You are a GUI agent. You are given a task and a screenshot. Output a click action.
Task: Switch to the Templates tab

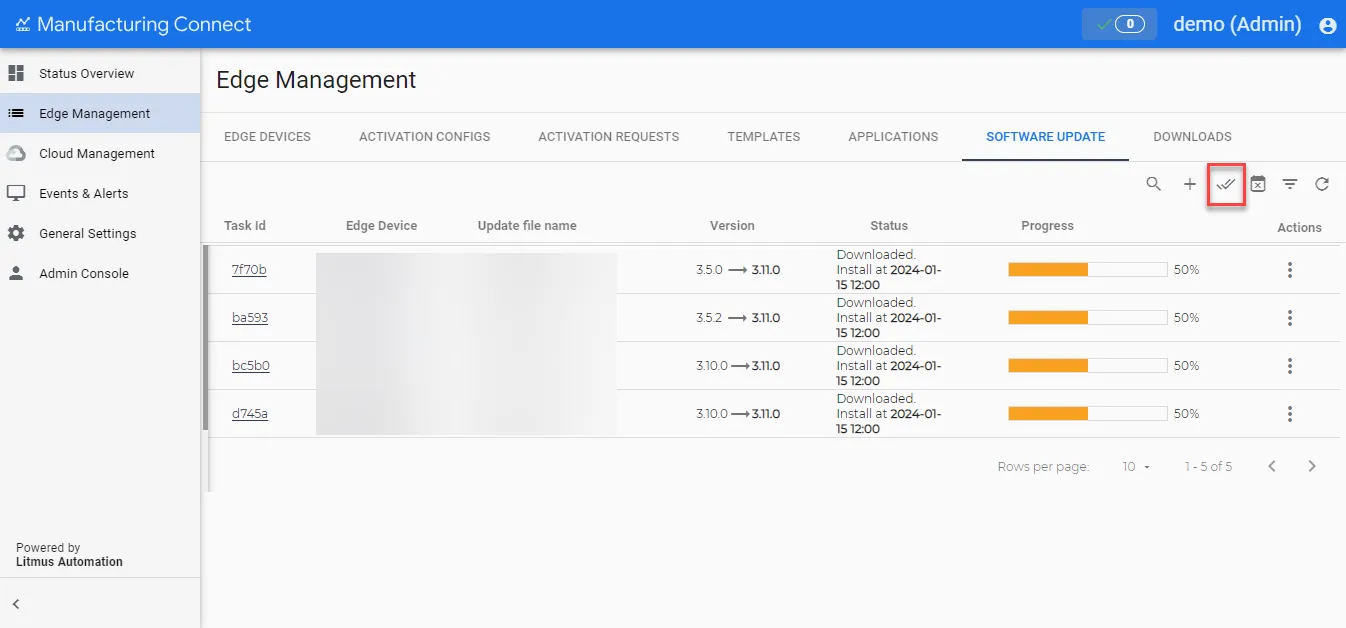pyautogui.click(x=764, y=137)
